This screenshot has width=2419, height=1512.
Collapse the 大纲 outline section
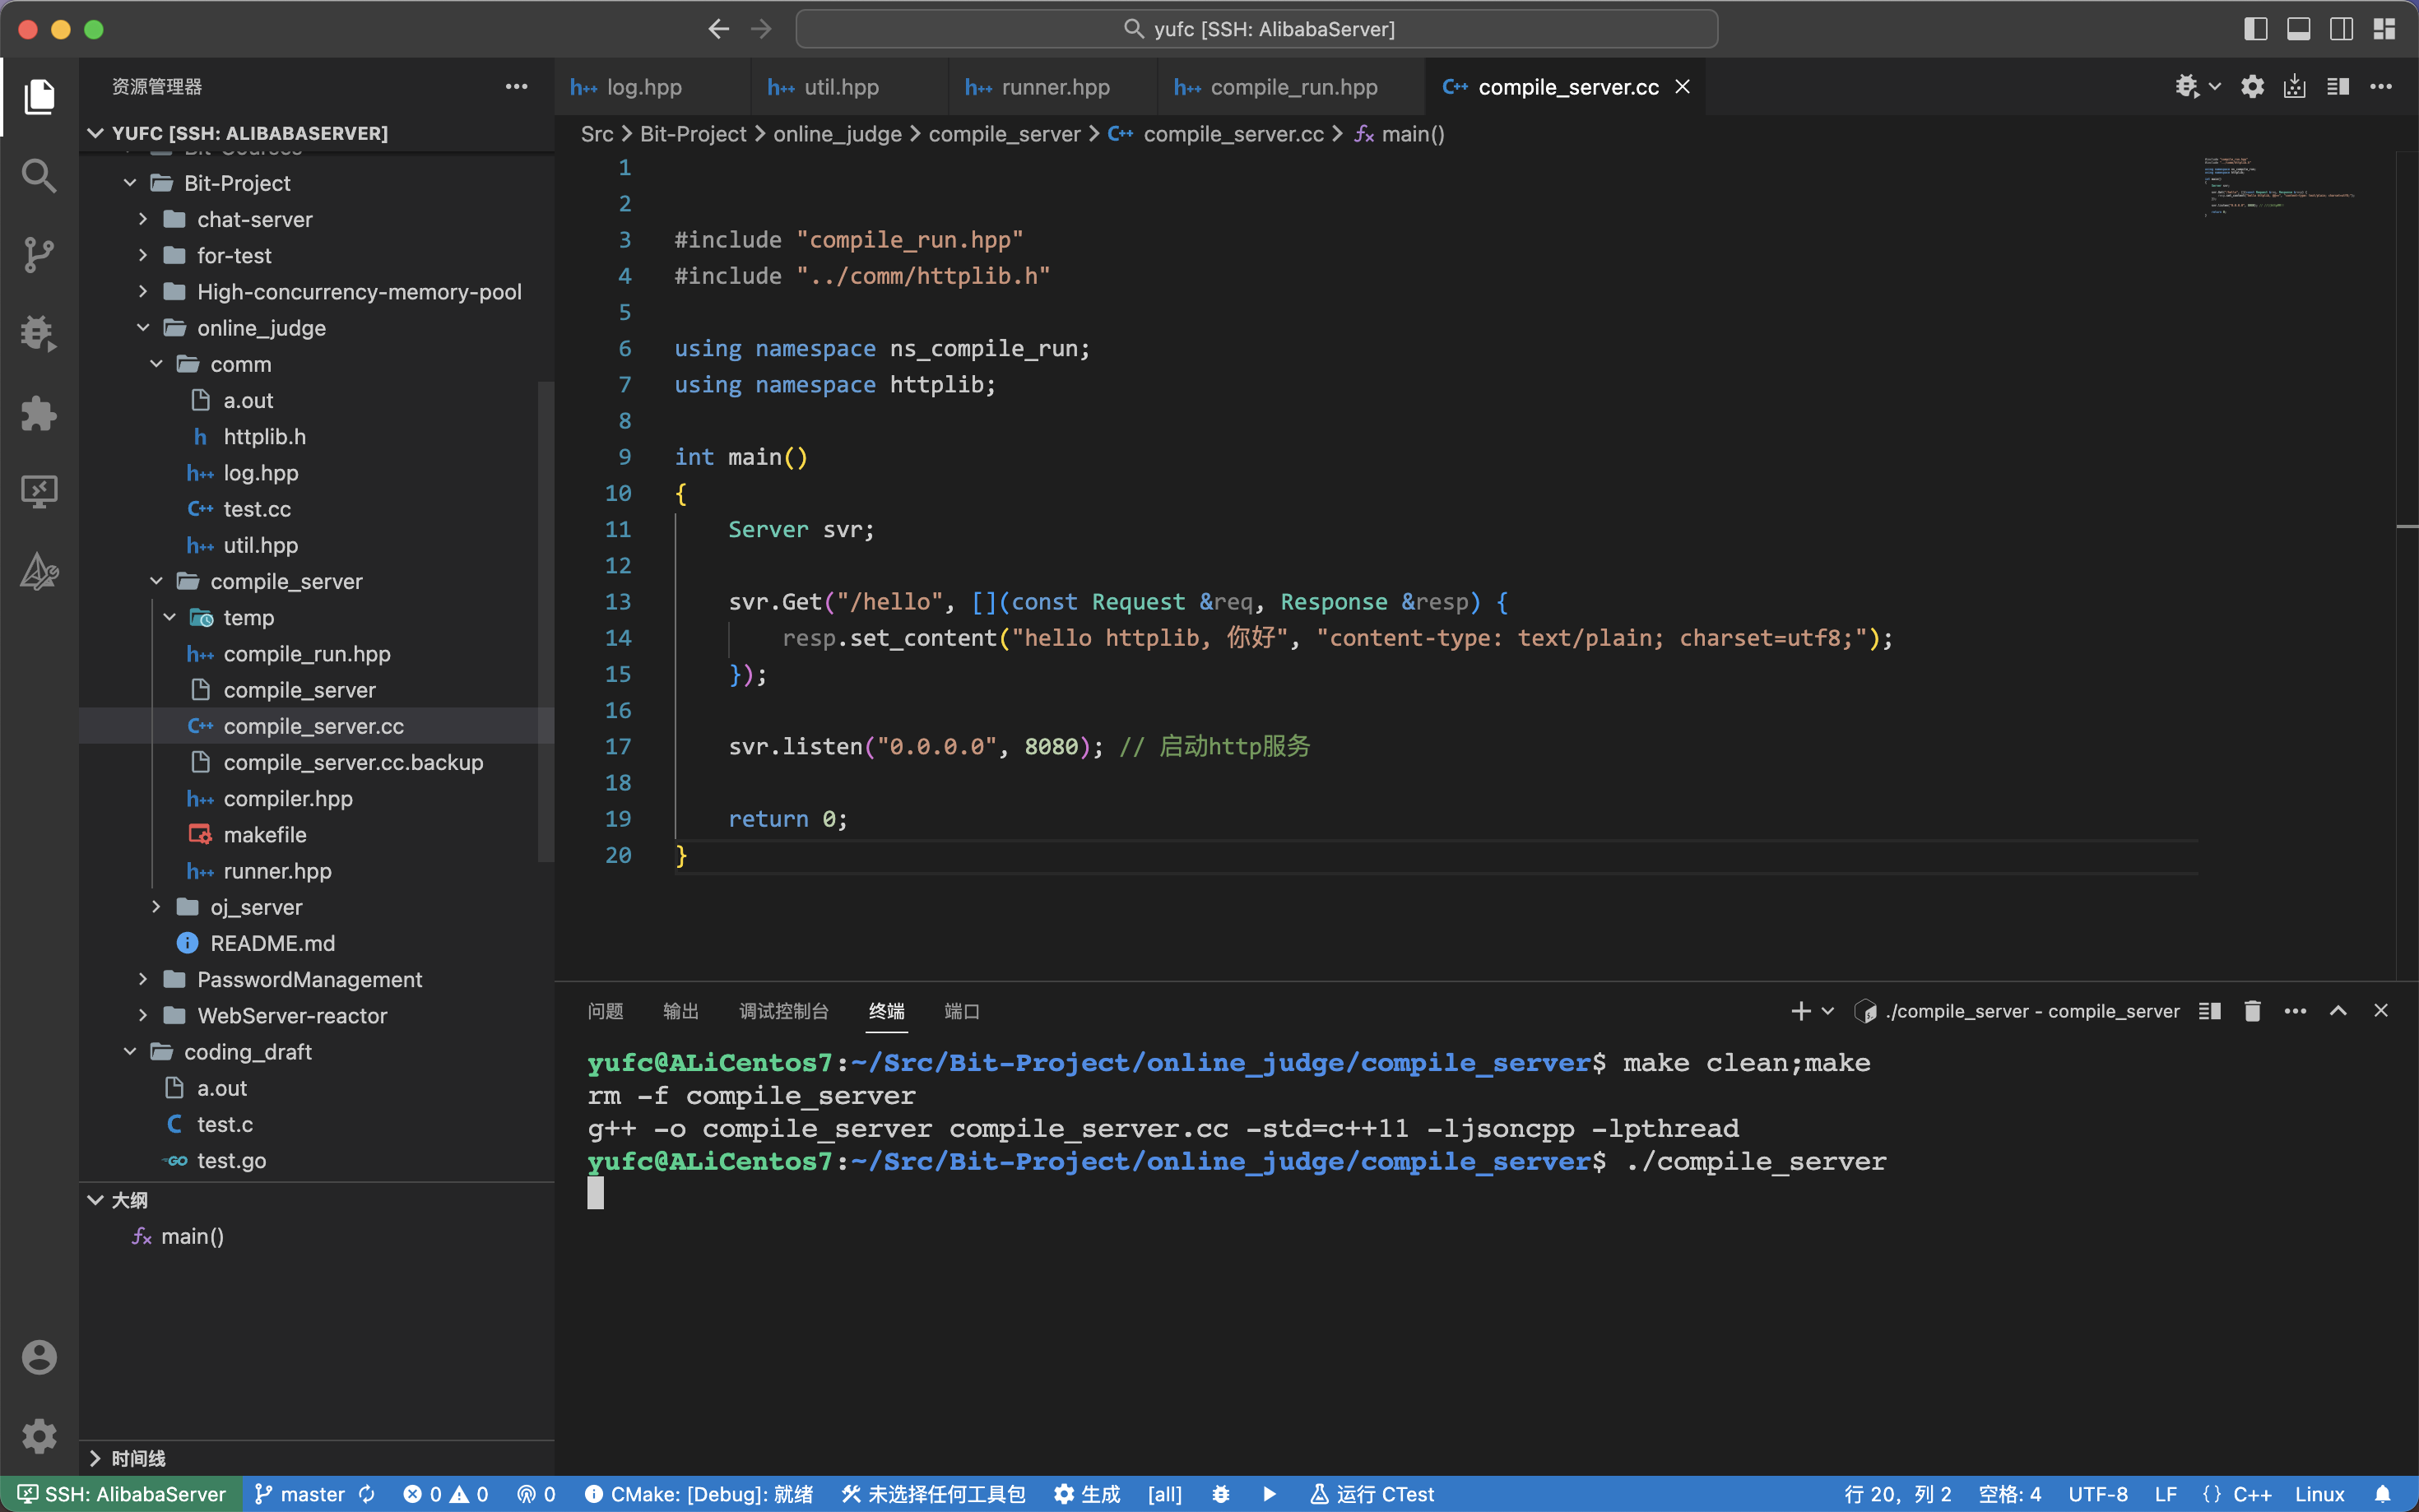(x=95, y=1199)
